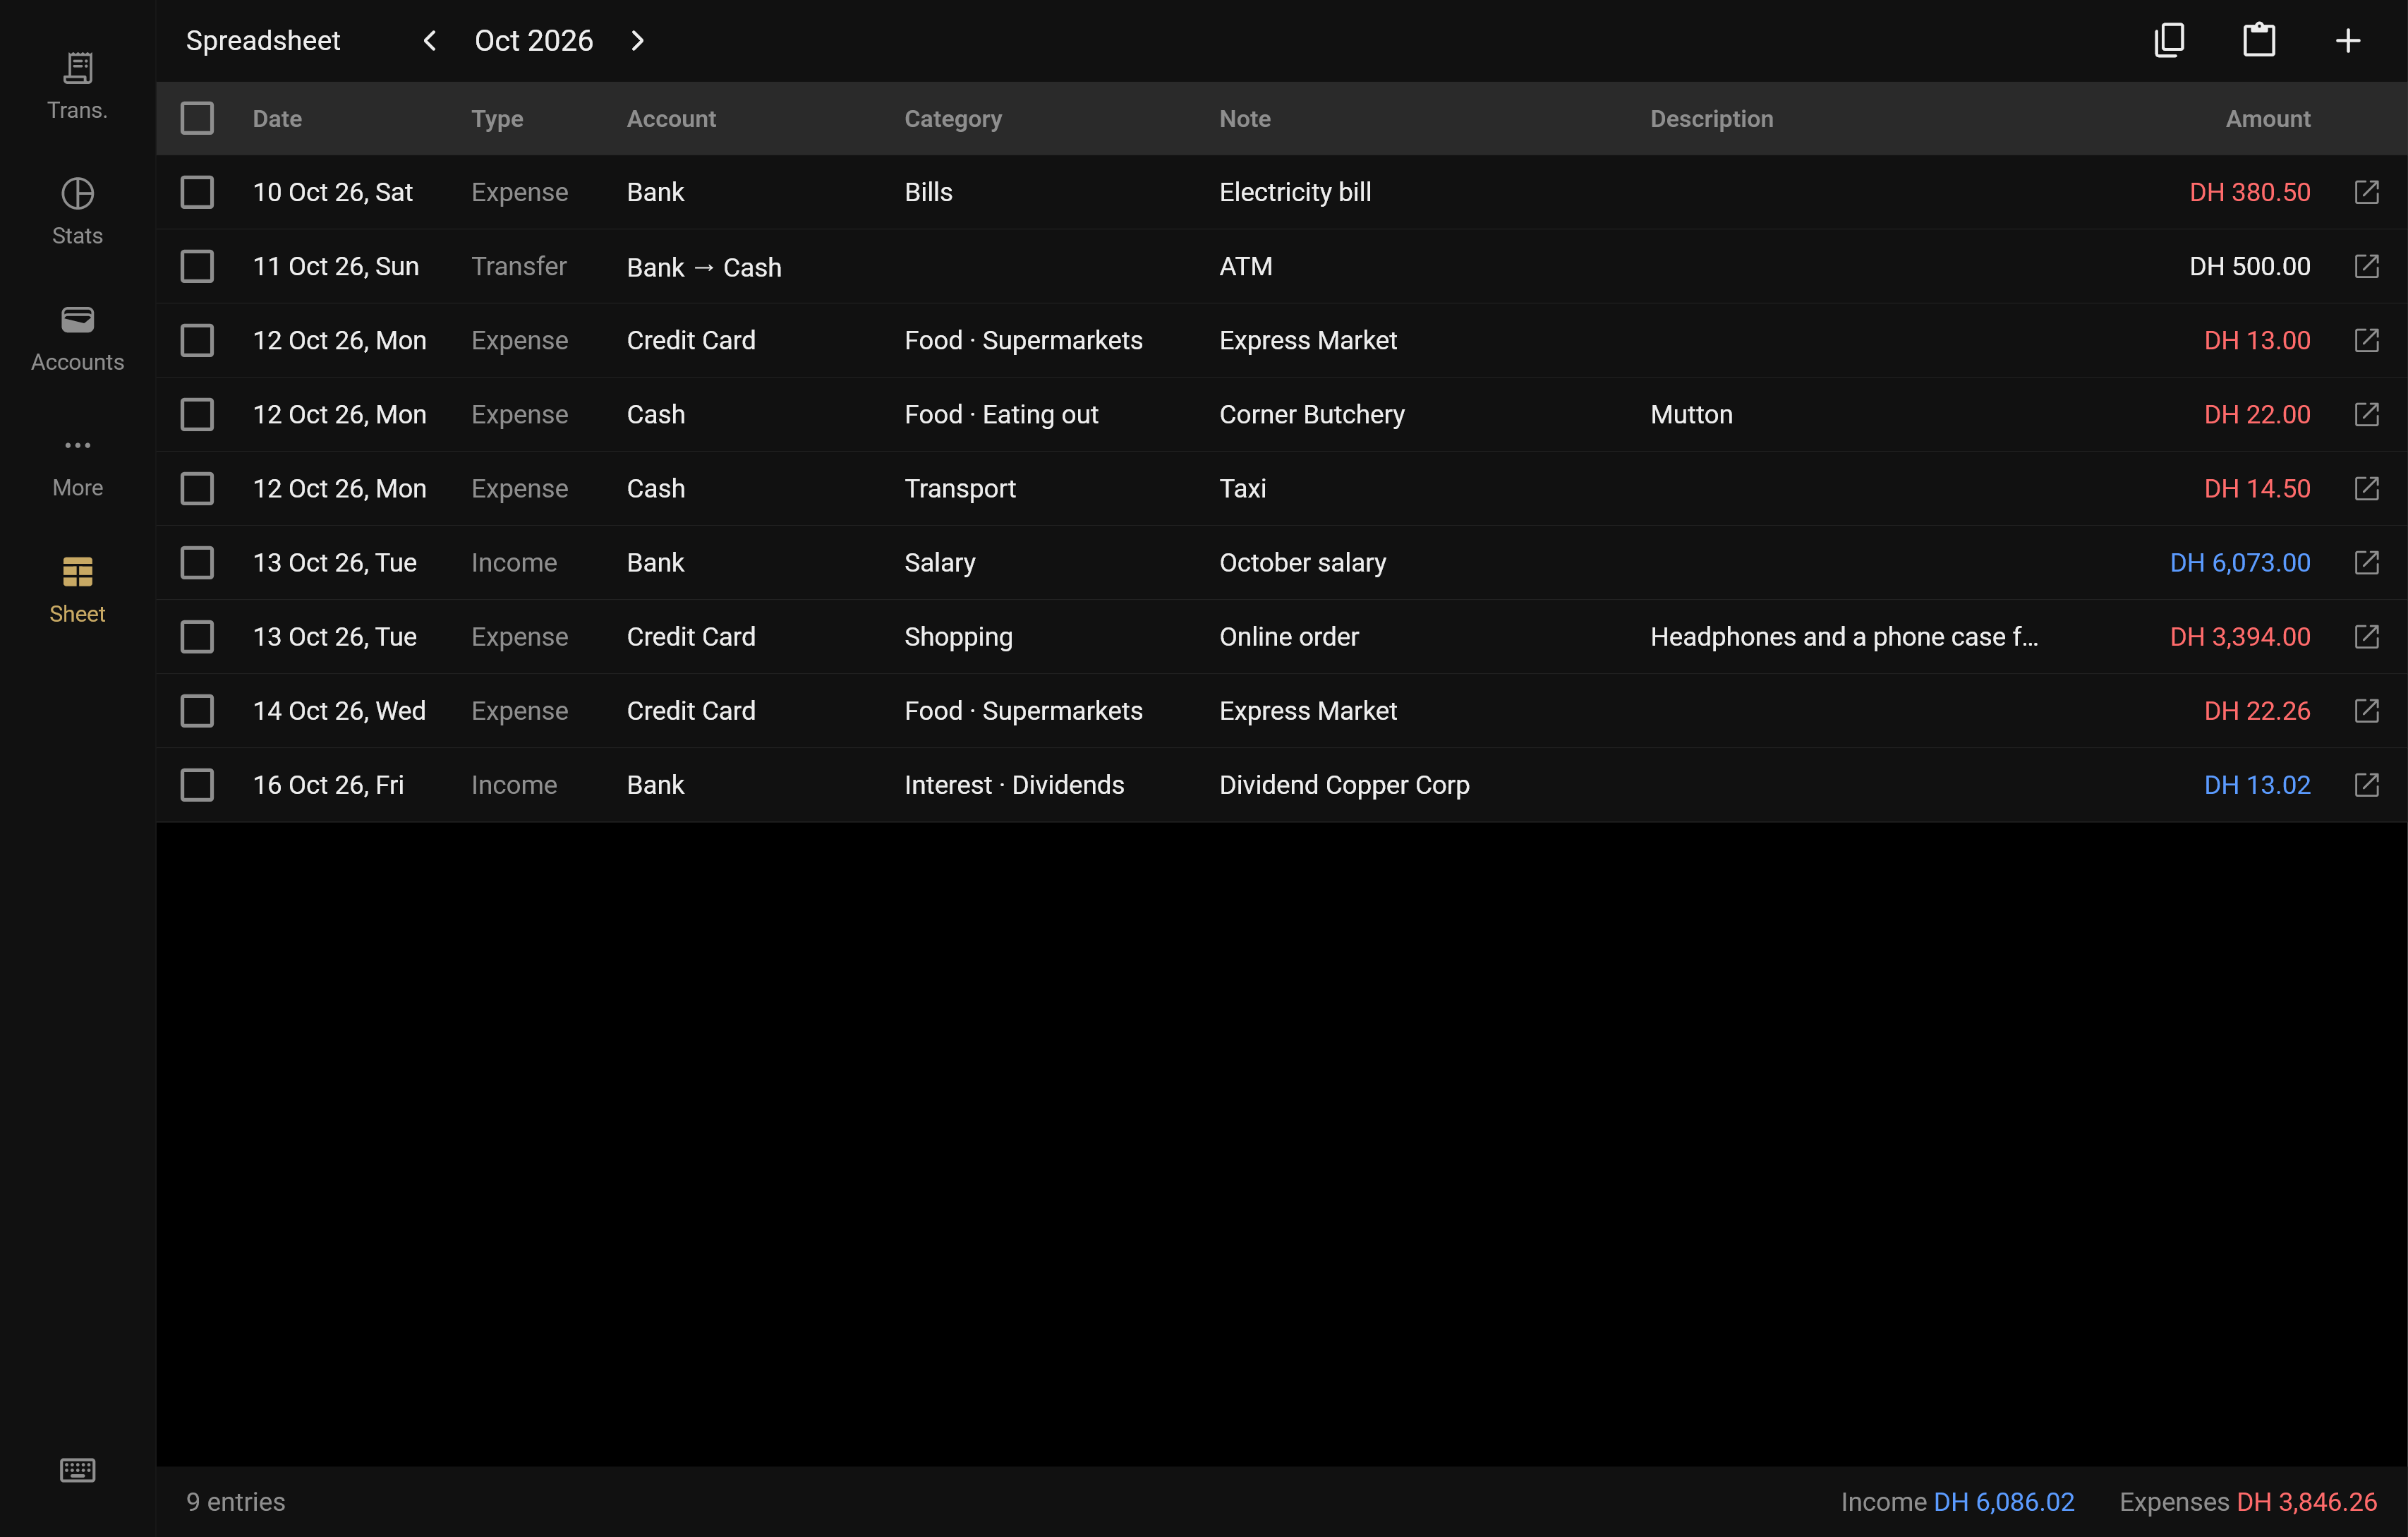The height and width of the screenshot is (1537, 2408).
Task: Go to next month arrow
Action: pyautogui.click(x=637, y=40)
